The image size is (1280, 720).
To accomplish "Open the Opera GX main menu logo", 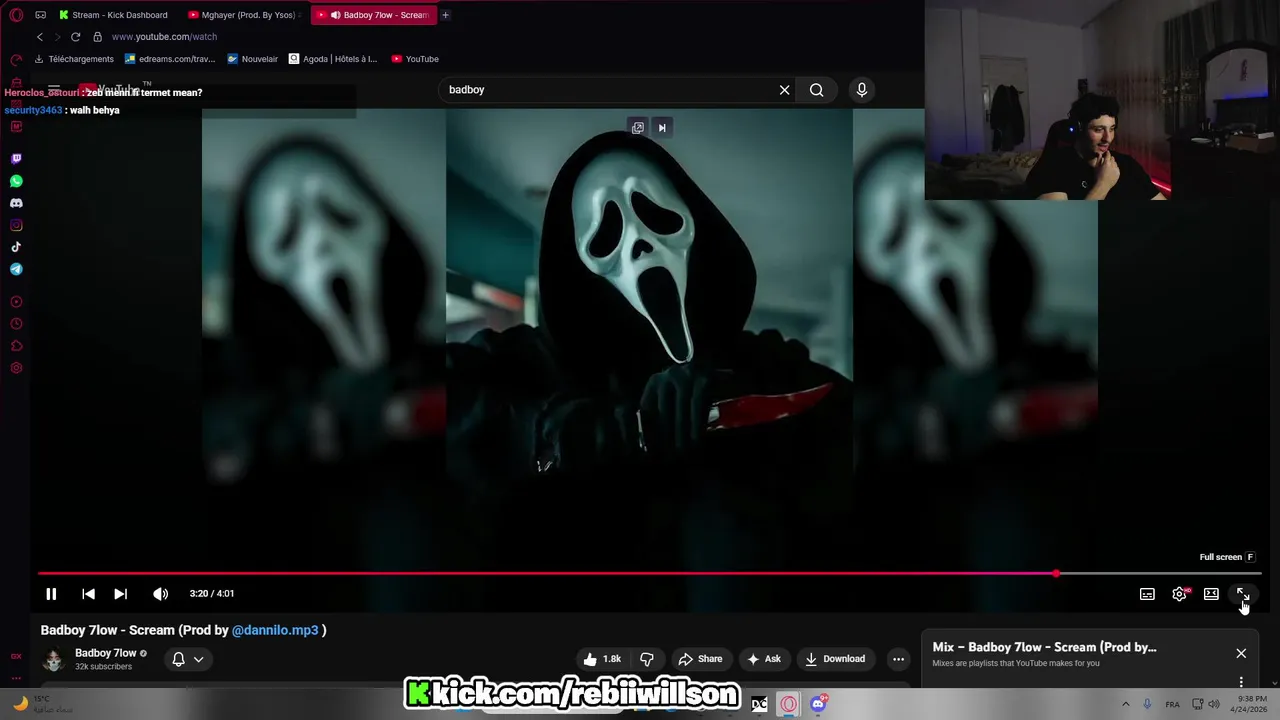I will (x=16, y=15).
